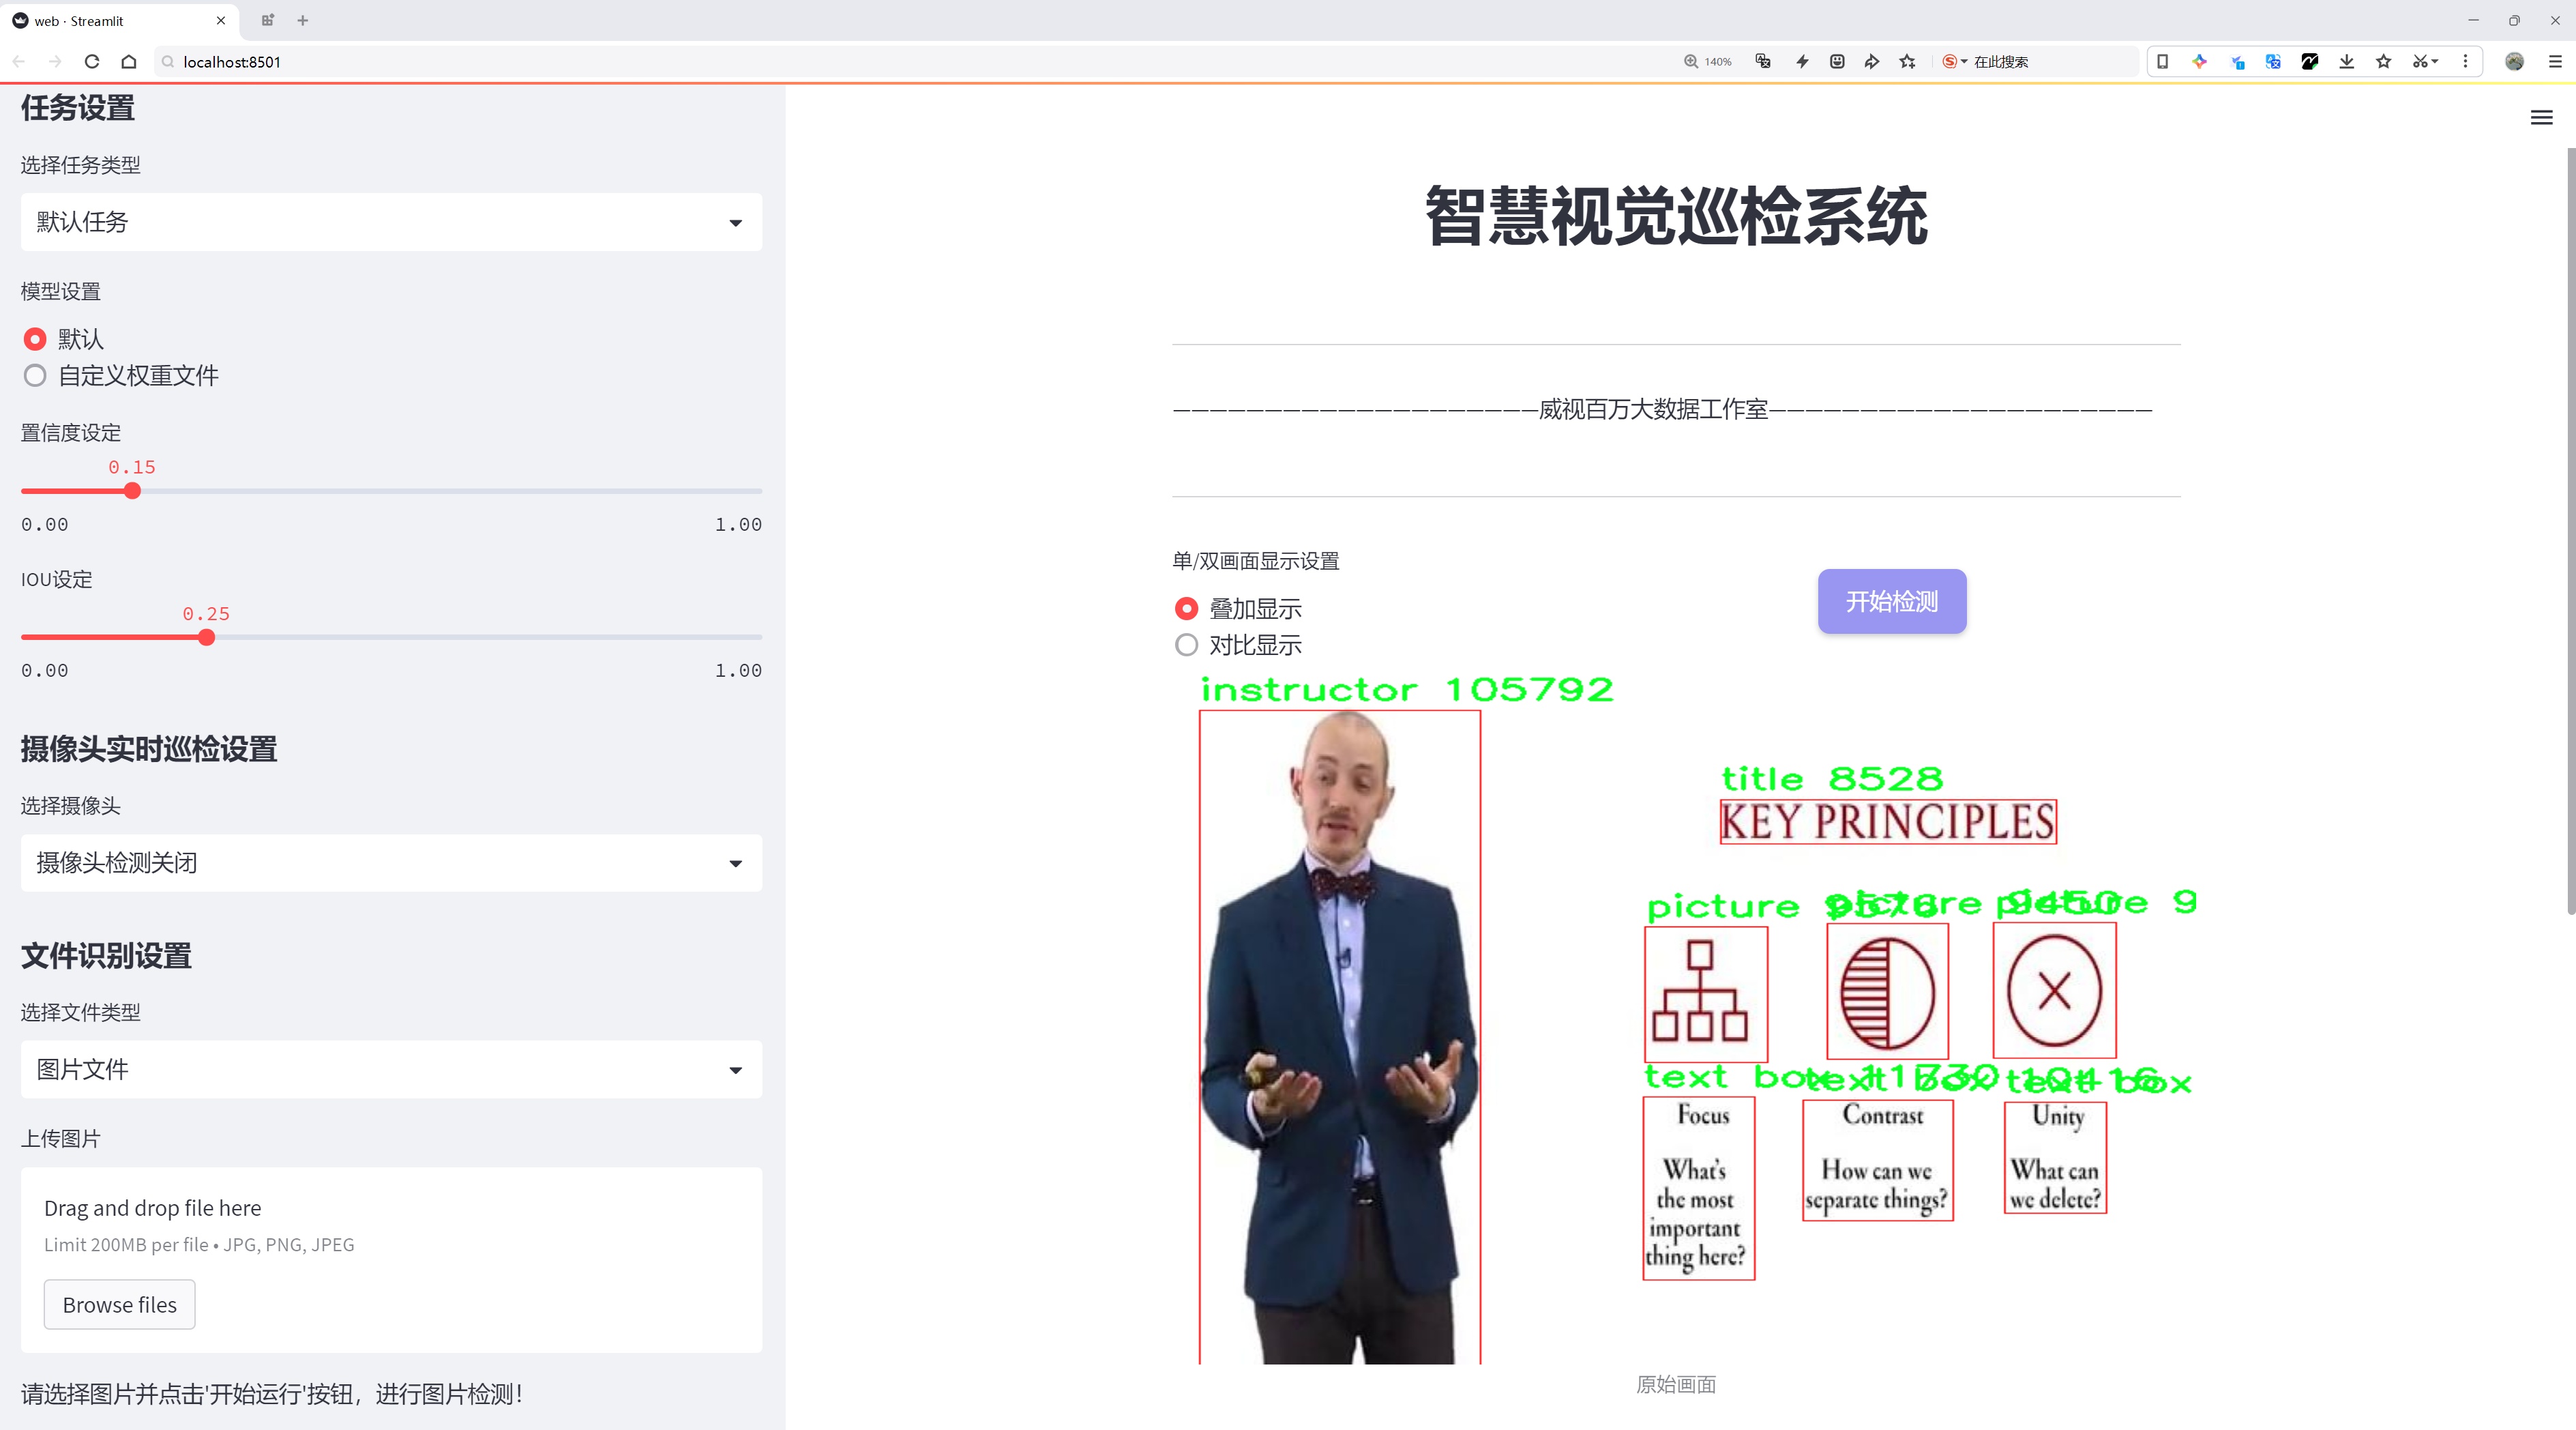This screenshot has height=1430, width=2576.
Task: Open the browser downloads icon
Action: [2346, 61]
